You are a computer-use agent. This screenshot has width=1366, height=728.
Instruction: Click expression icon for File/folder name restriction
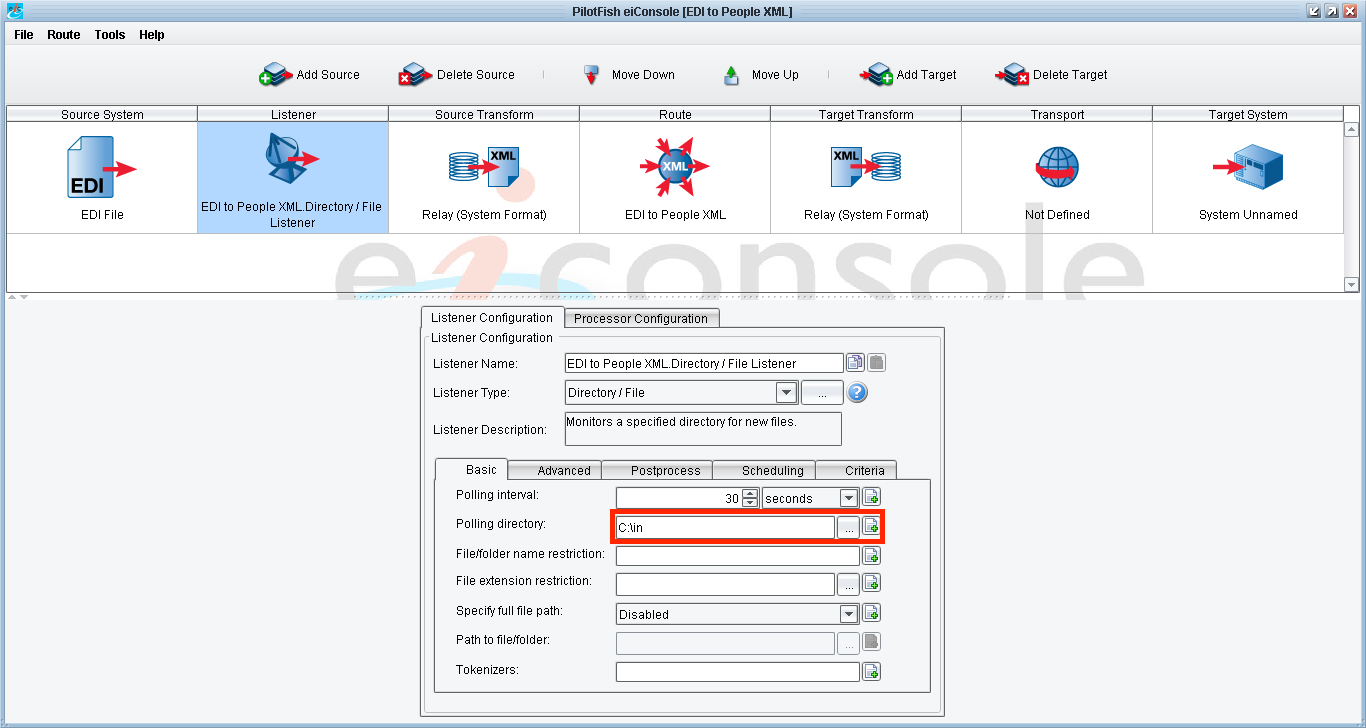coord(871,555)
